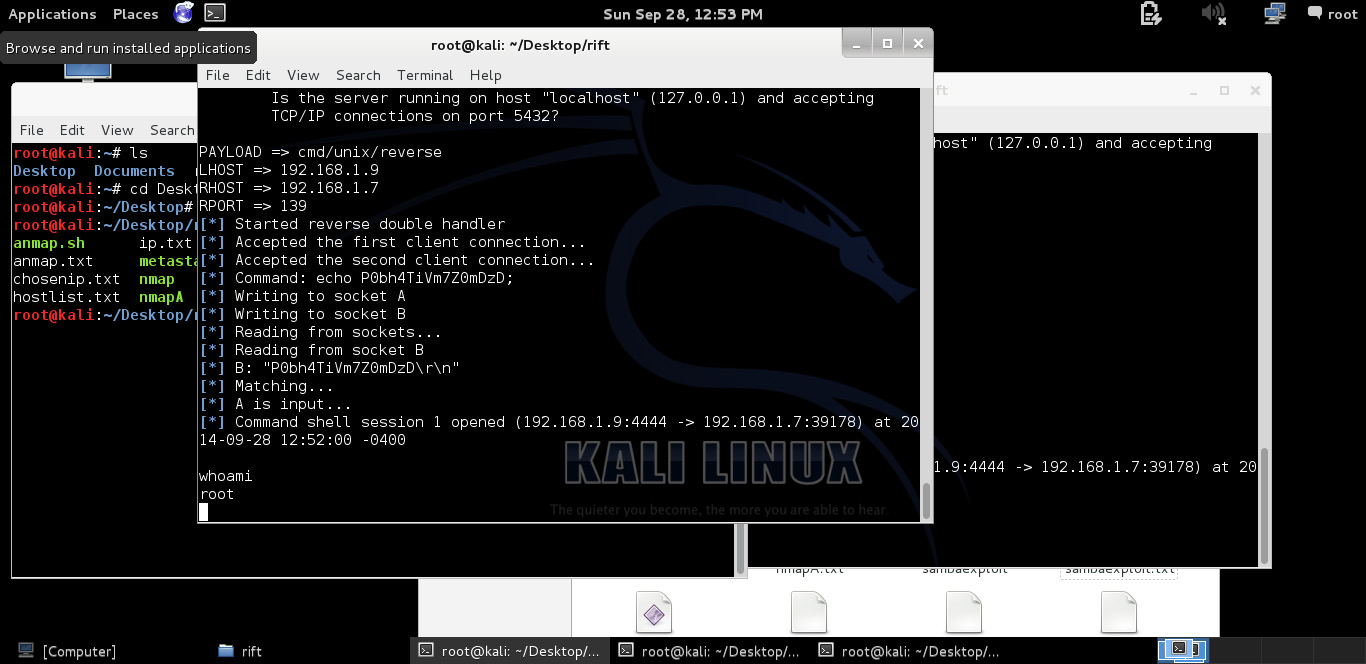Click highlighted root@kali entry in bottom taskbar
Image resolution: width=1366 pixels, height=664 pixels.
click(x=510, y=651)
